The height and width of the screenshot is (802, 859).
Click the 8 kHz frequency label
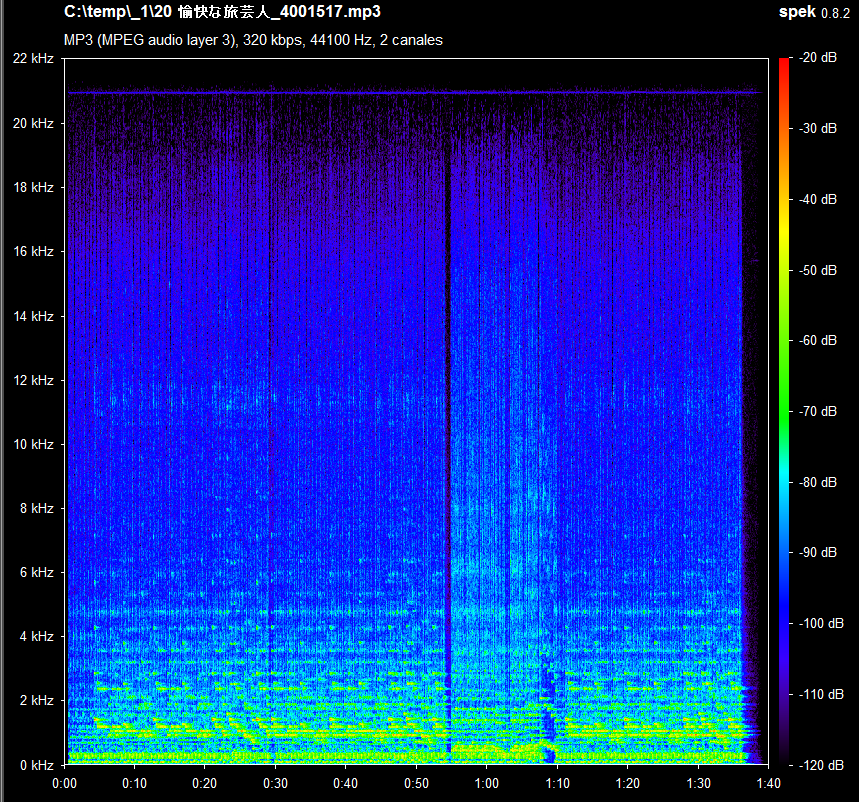(37, 508)
